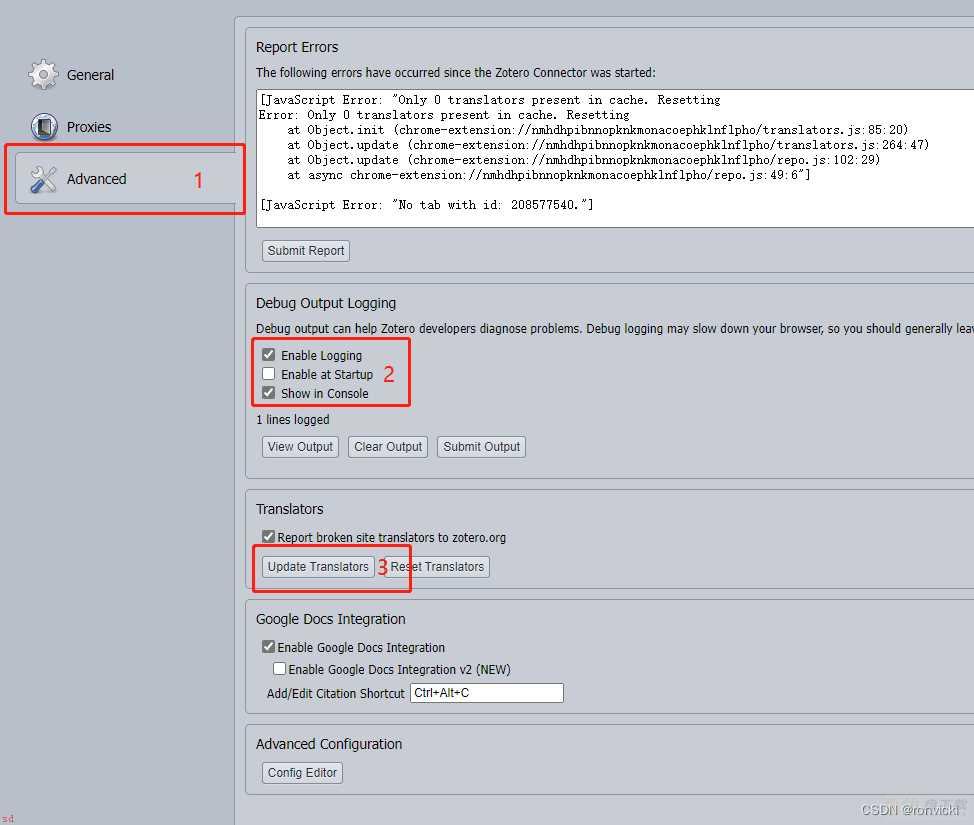The image size is (974, 825).
Task: Click the 'Debug Output Logging' heading
Action: pyautogui.click(x=325, y=303)
